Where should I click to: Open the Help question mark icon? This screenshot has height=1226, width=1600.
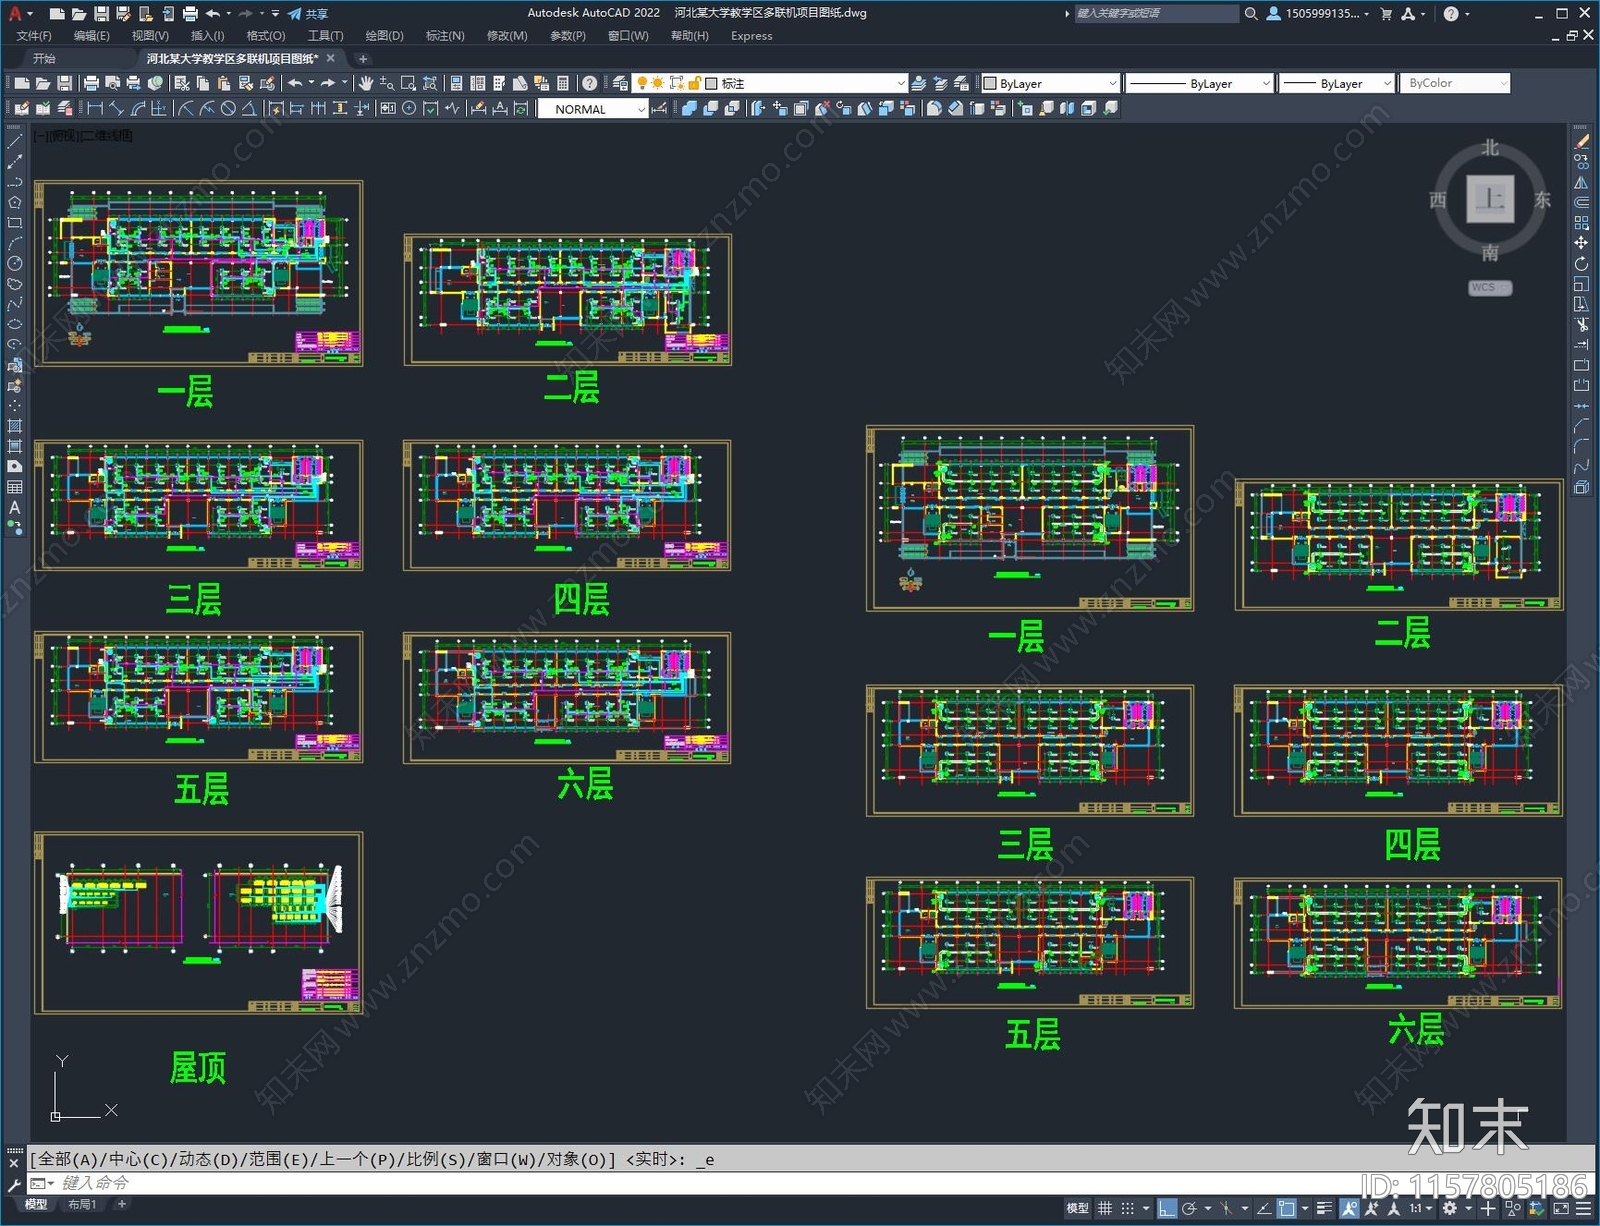tap(590, 83)
